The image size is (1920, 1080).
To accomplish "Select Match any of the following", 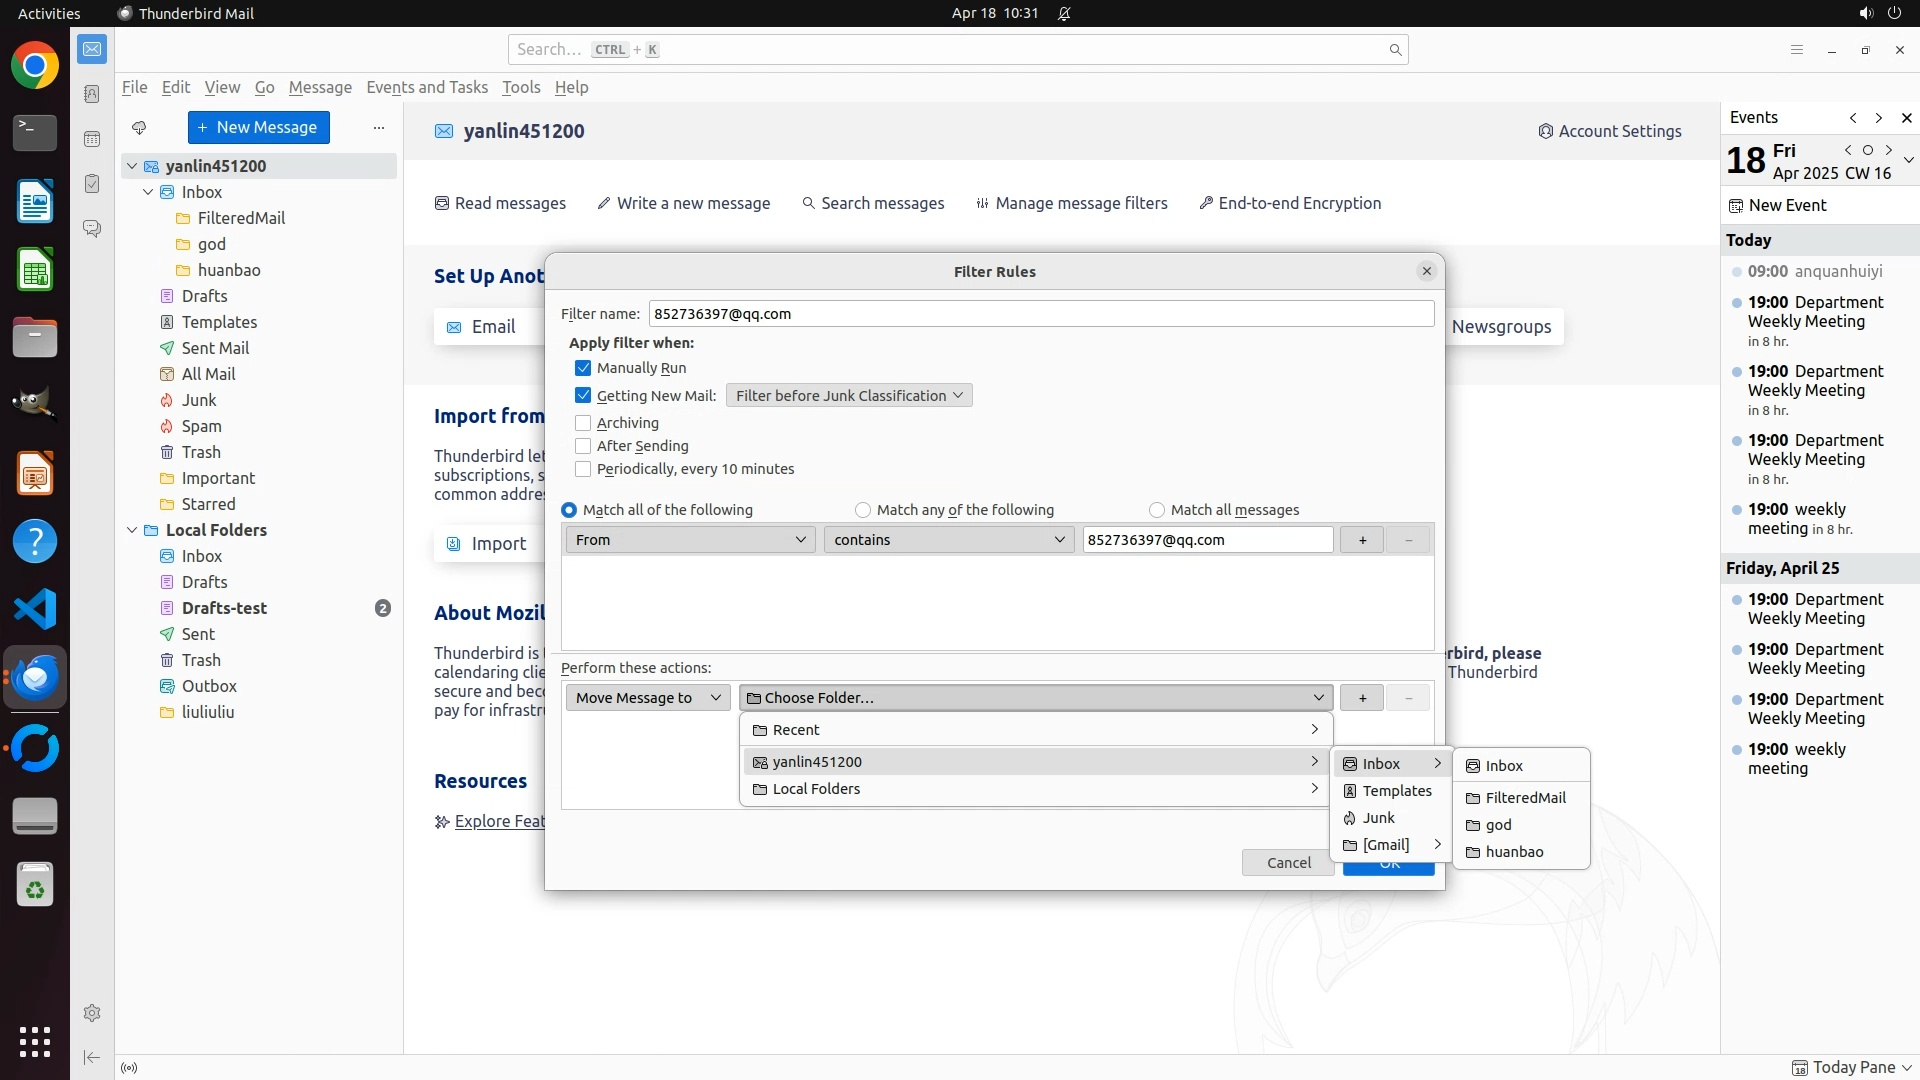I will click(863, 510).
